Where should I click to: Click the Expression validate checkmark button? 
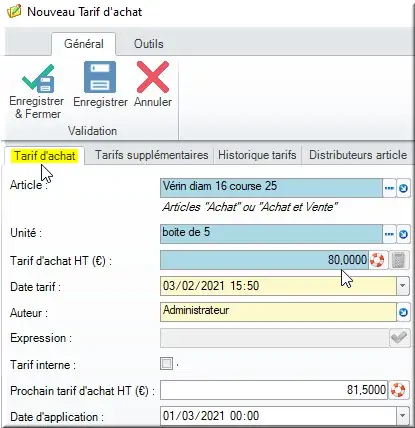click(x=399, y=338)
